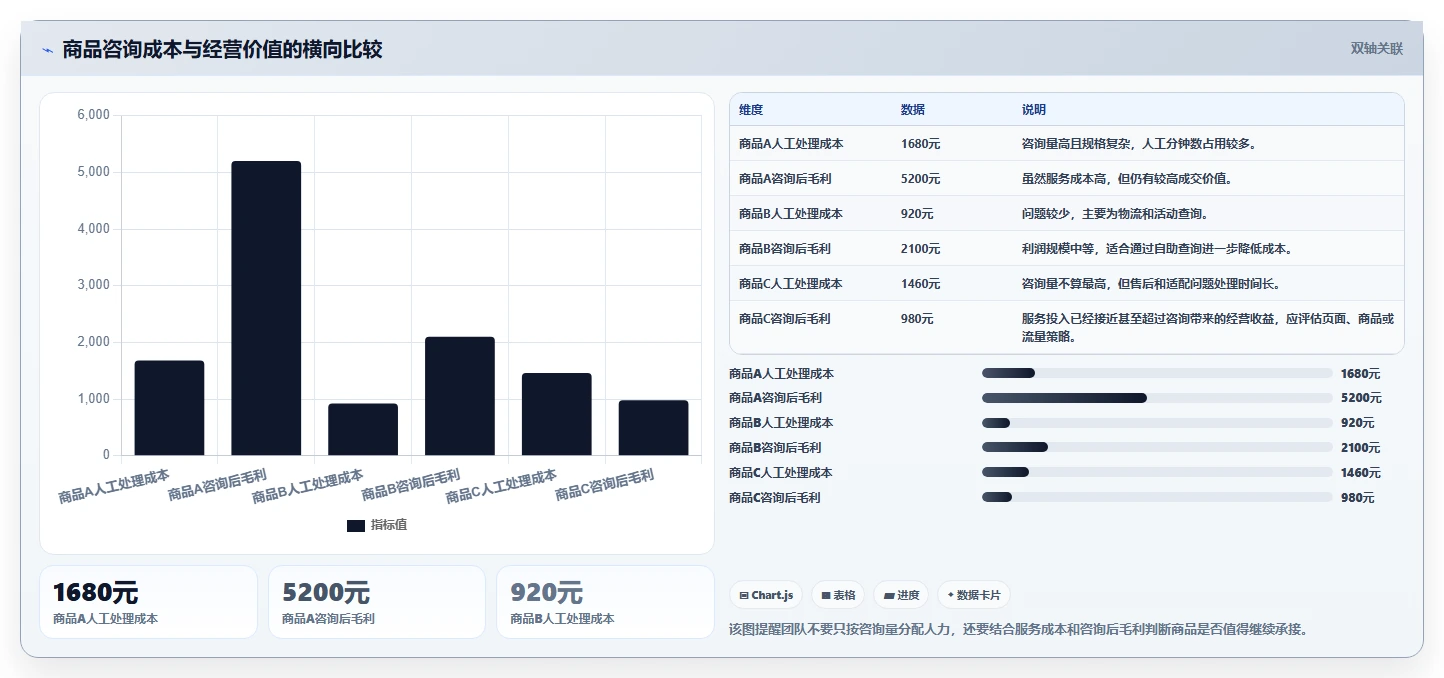Open the 920元 data card
Image resolution: width=1444 pixels, height=678 pixels.
(605, 602)
